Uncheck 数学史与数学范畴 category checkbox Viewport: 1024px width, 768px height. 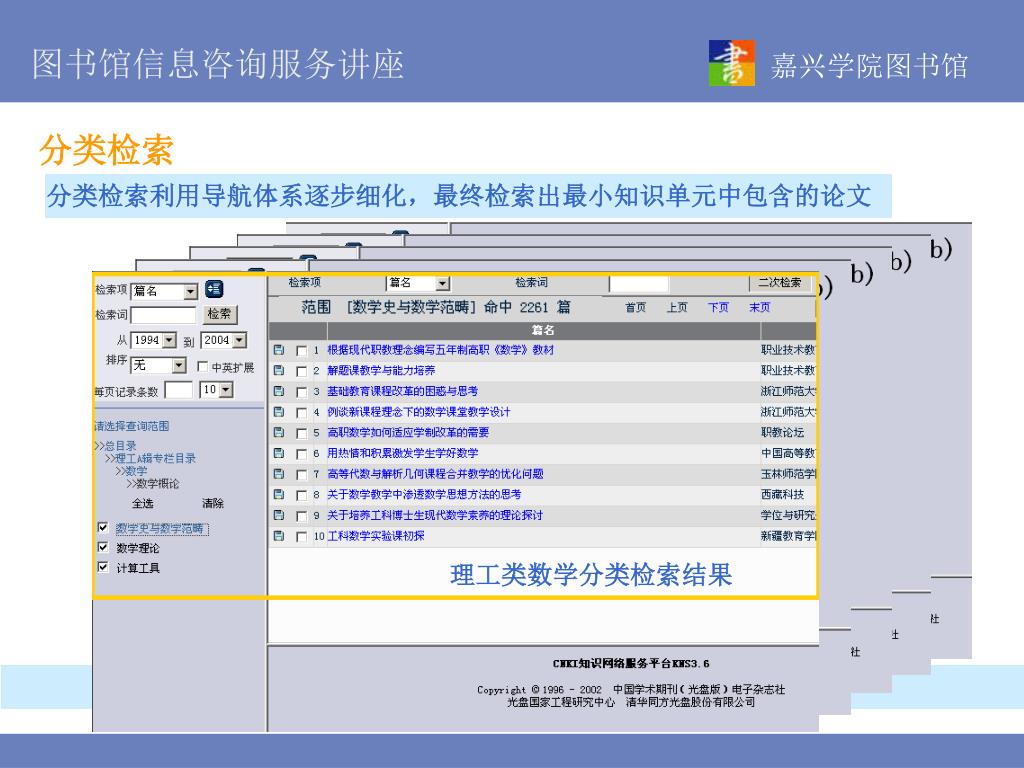click(x=103, y=527)
